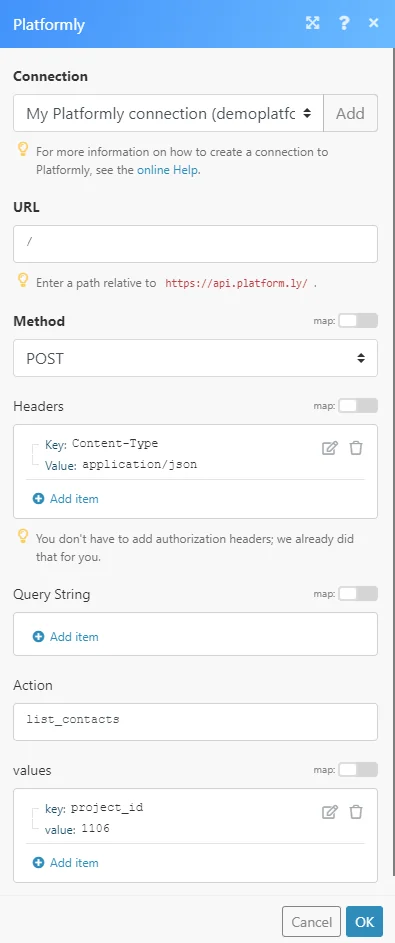Confirm with the OK button
The height and width of the screenshot is (943, 395).
coord(364,921)
